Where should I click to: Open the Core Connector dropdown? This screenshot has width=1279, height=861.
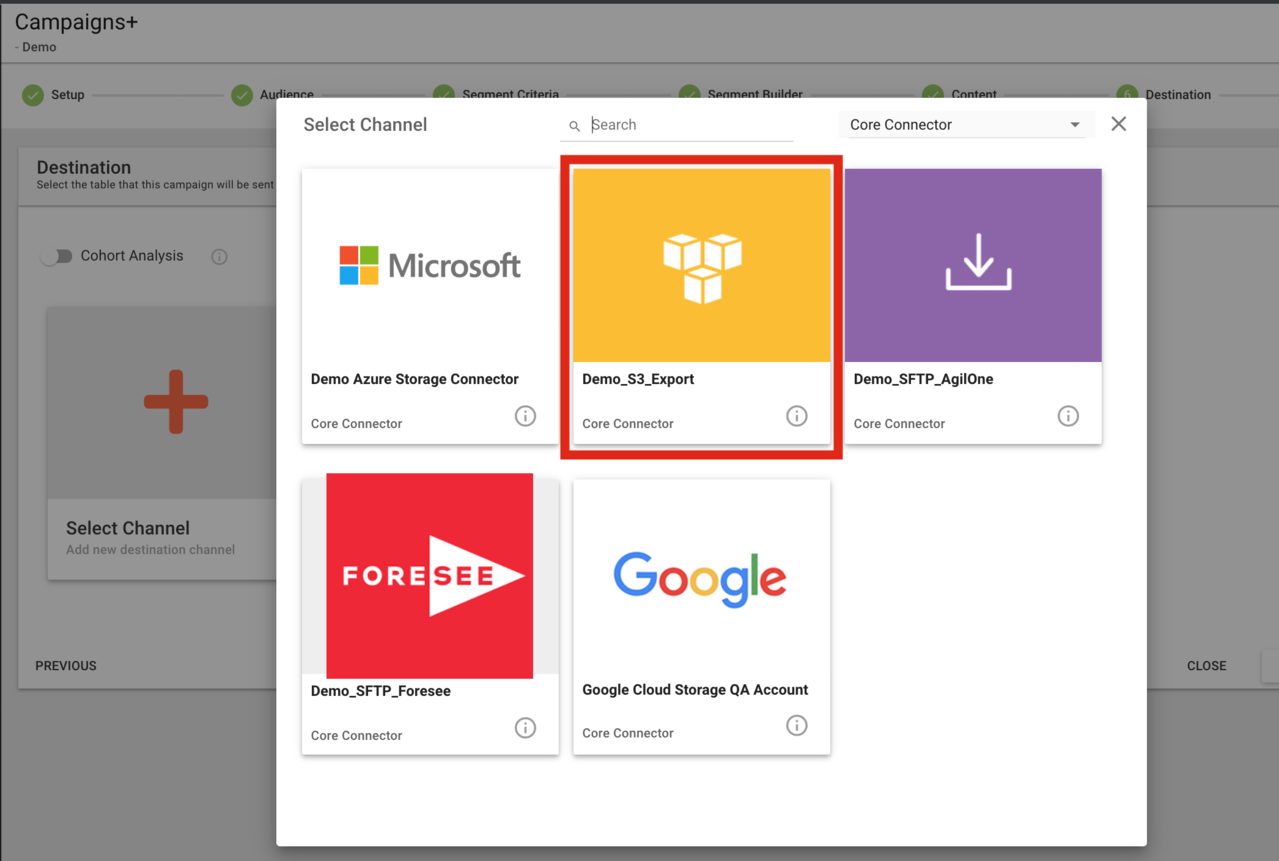coord(964,125)
